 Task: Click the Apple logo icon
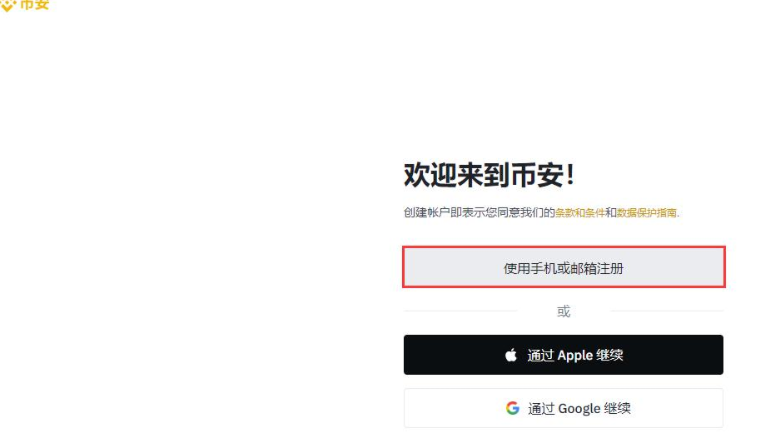tap(511, 355)
